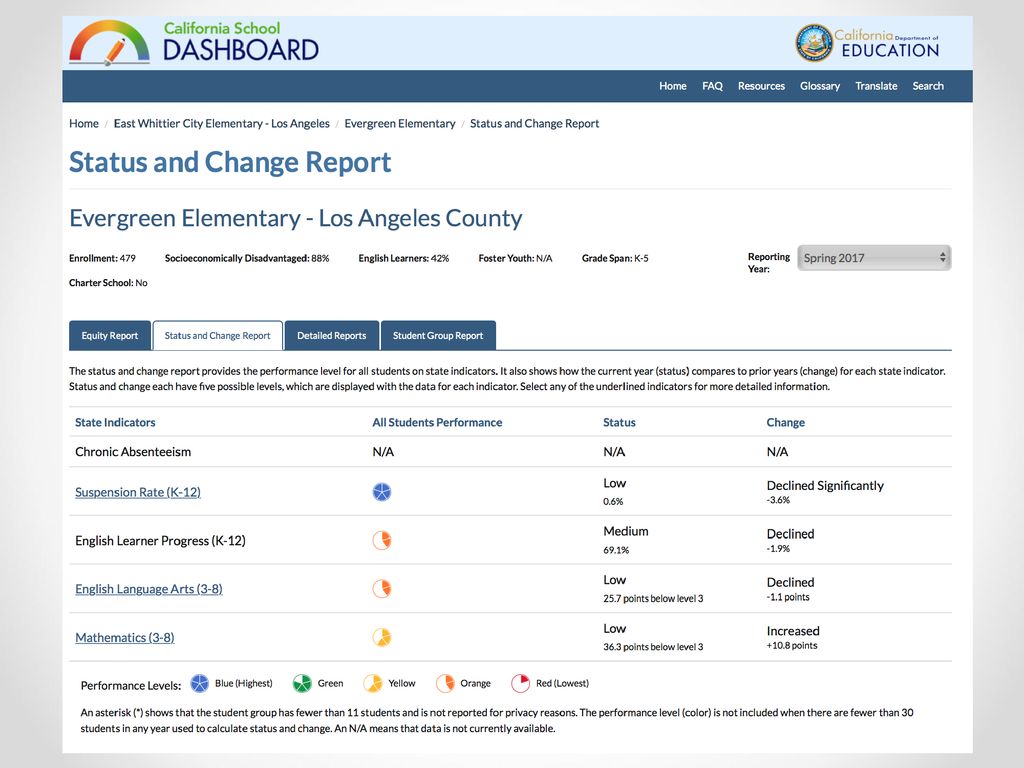Open the Suspension Rate (K-12) link
Image resolution: width=1024 pixels, height=768 pixels.
pyautogui.click(x=138, y=492)
